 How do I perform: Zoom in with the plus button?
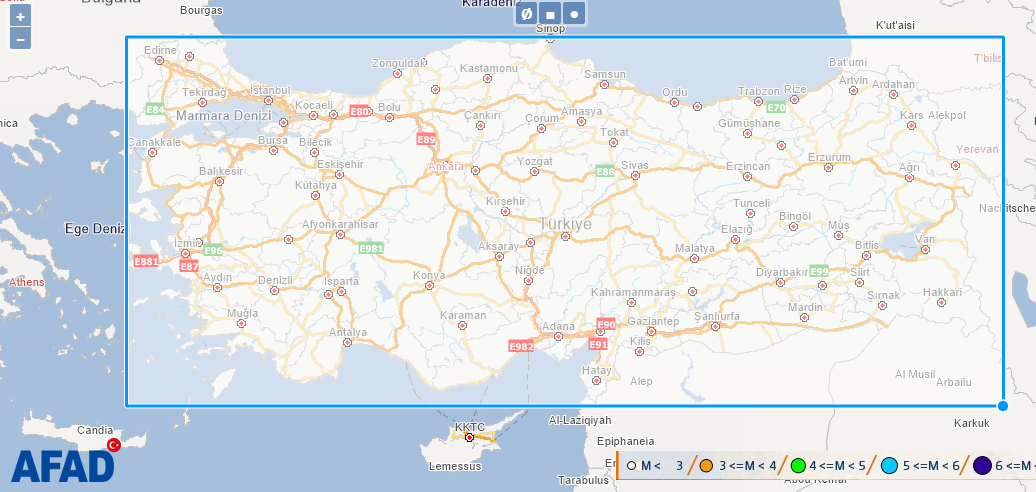pyautogui.click(x=20, y=17)
